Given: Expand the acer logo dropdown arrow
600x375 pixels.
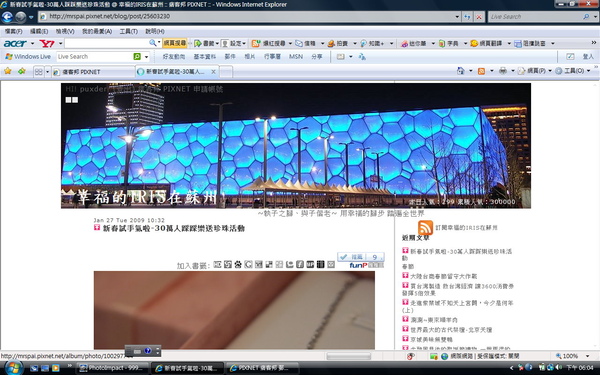Looking at the screenshot, I should [x=33, y=44].
